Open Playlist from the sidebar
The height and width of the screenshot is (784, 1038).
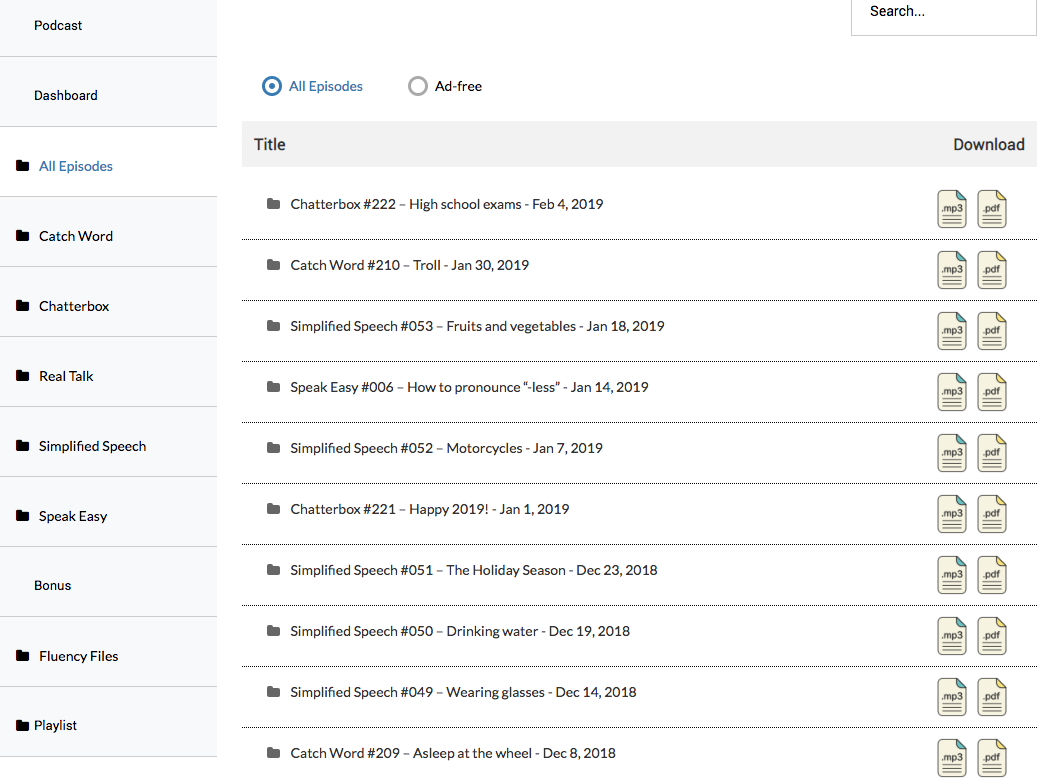coord(55,725)
